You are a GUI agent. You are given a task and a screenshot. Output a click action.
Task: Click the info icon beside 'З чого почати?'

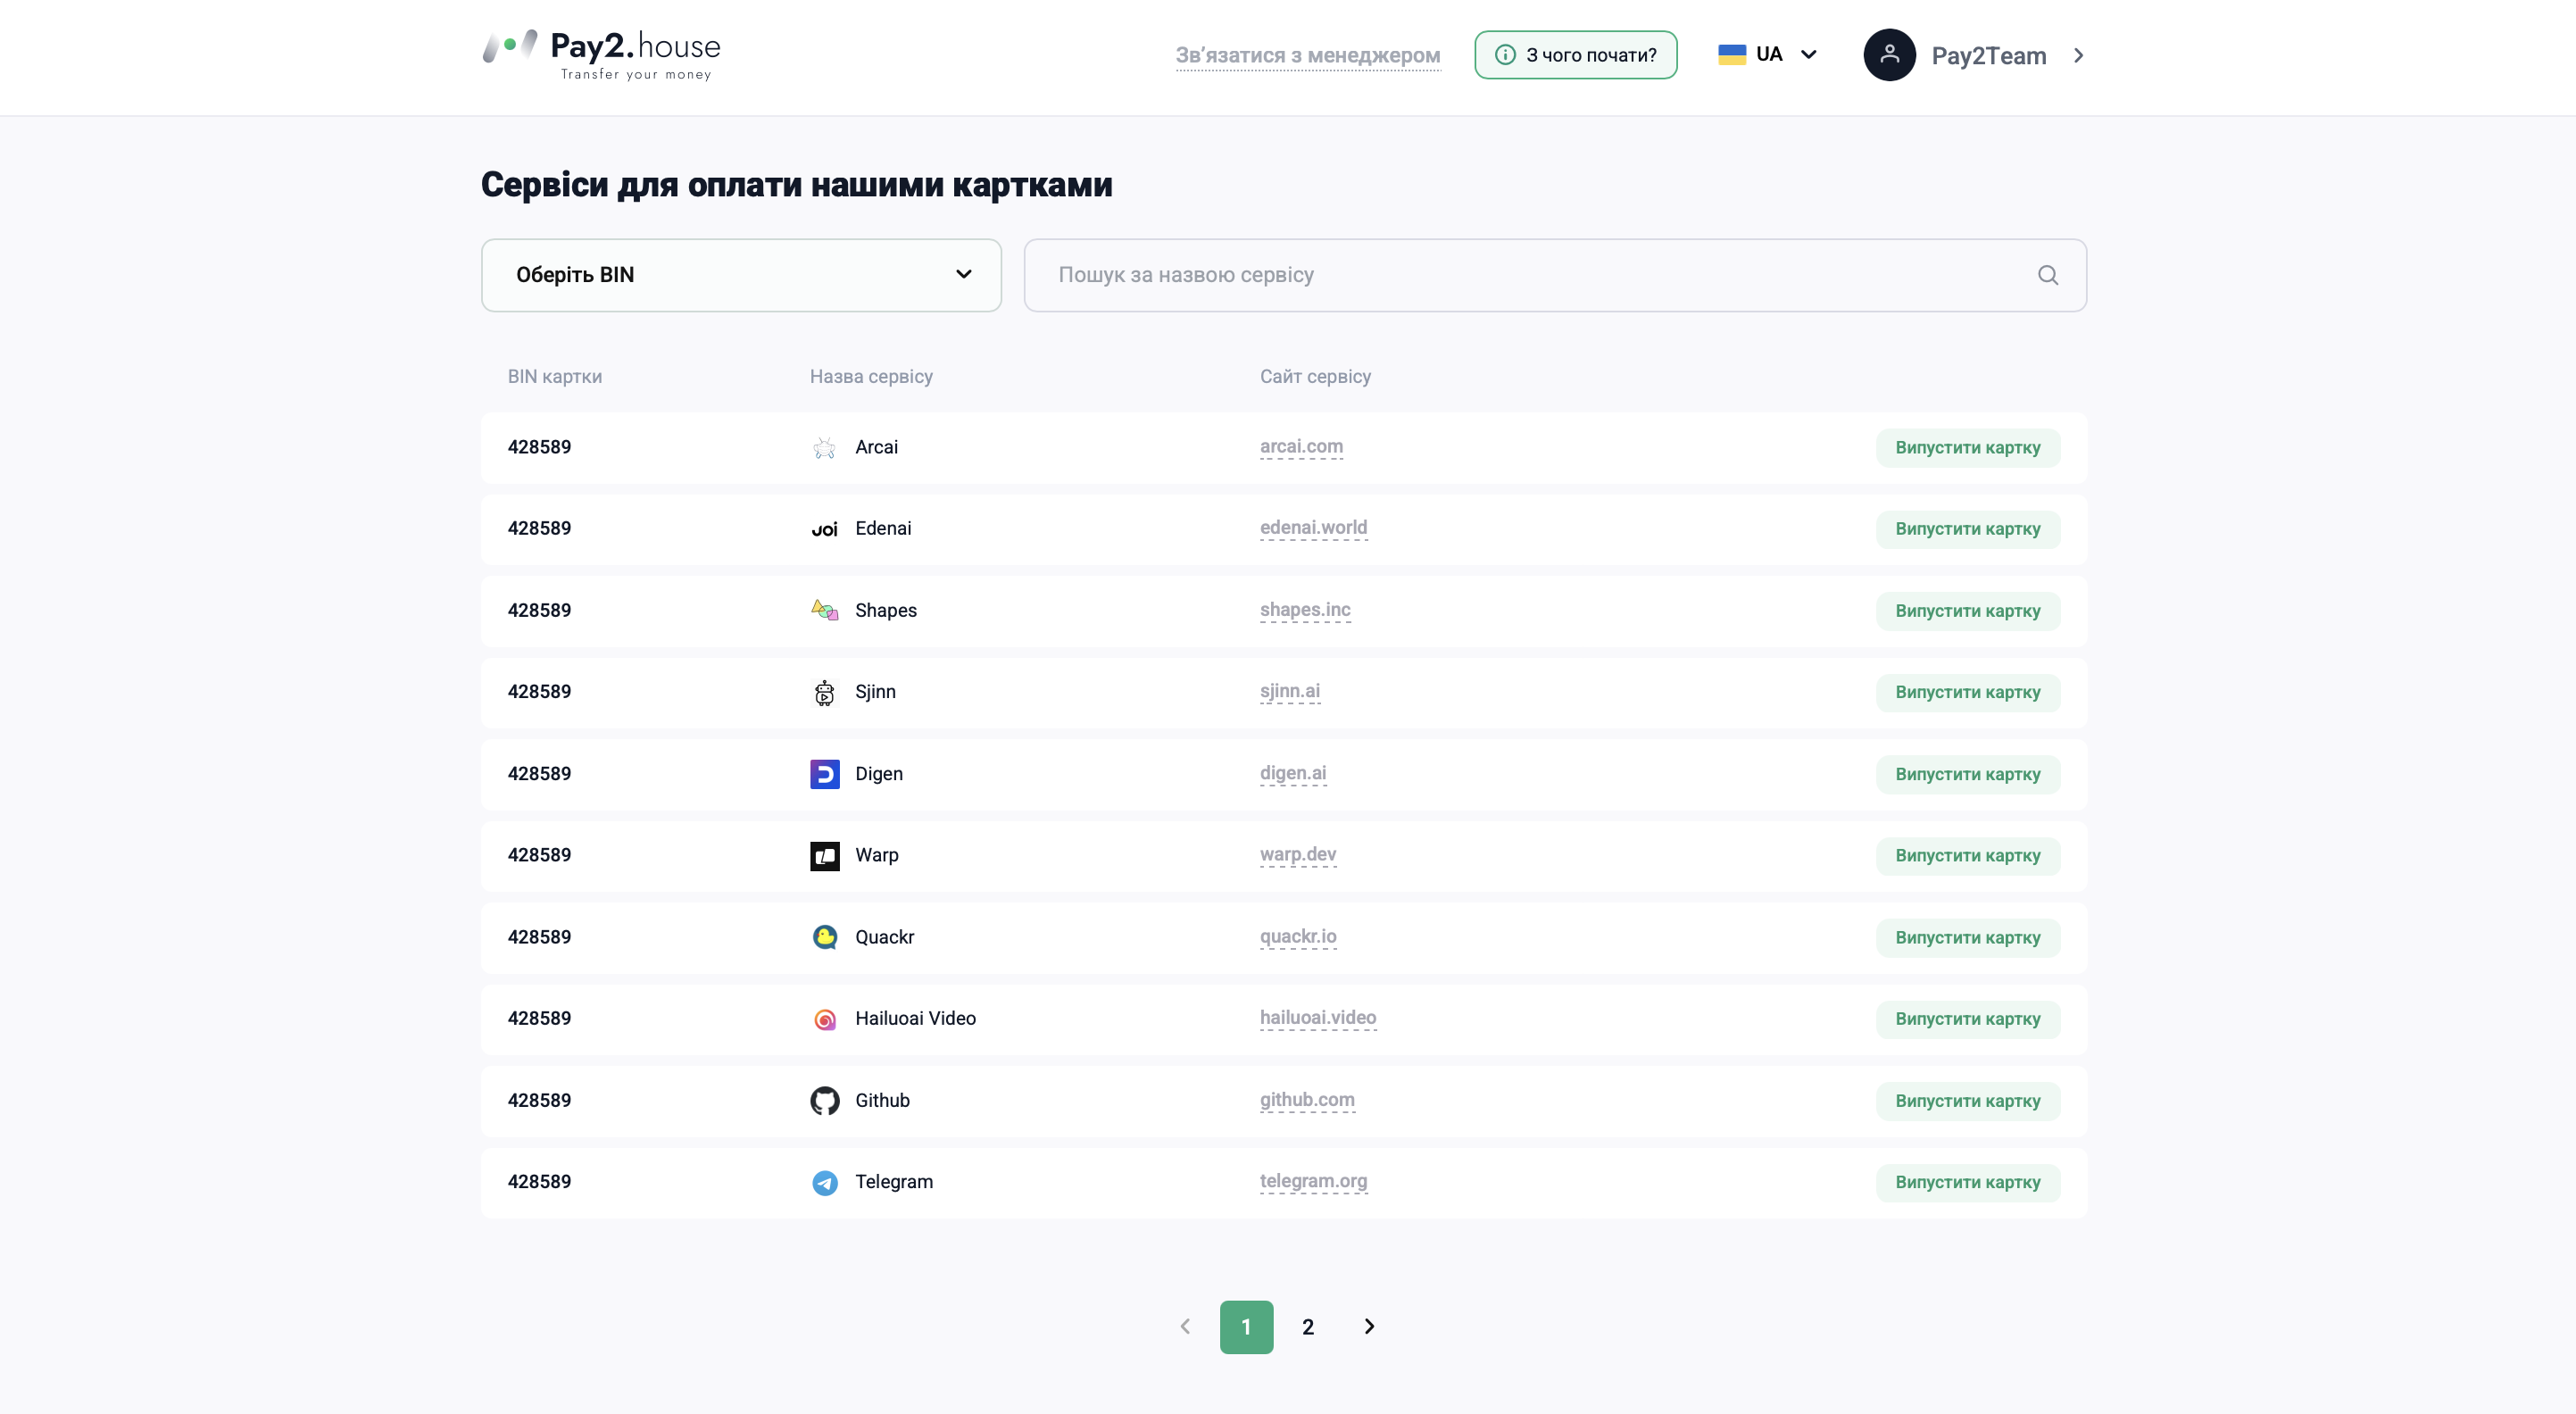[x=1504, y=54]
